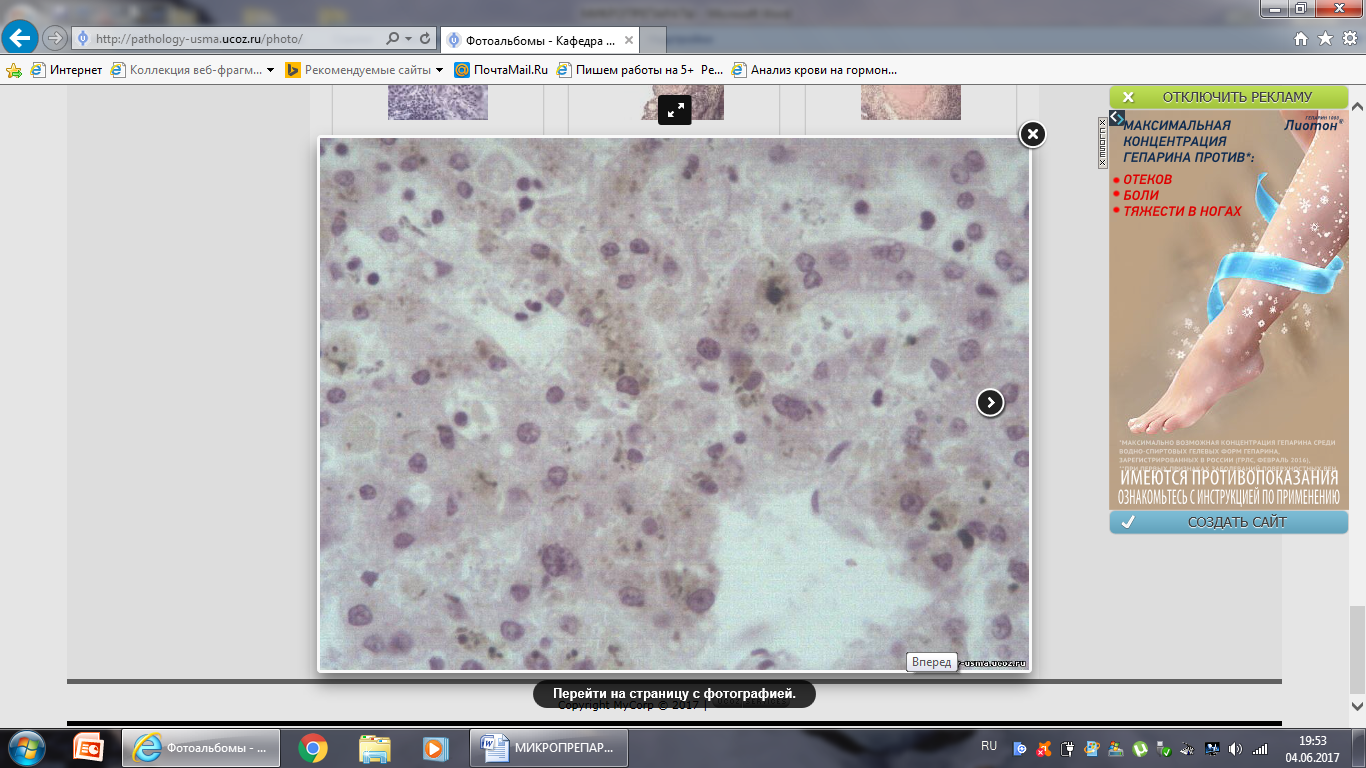
Task: Open the browser Home icon
Action: click(x=1301, y=39)
